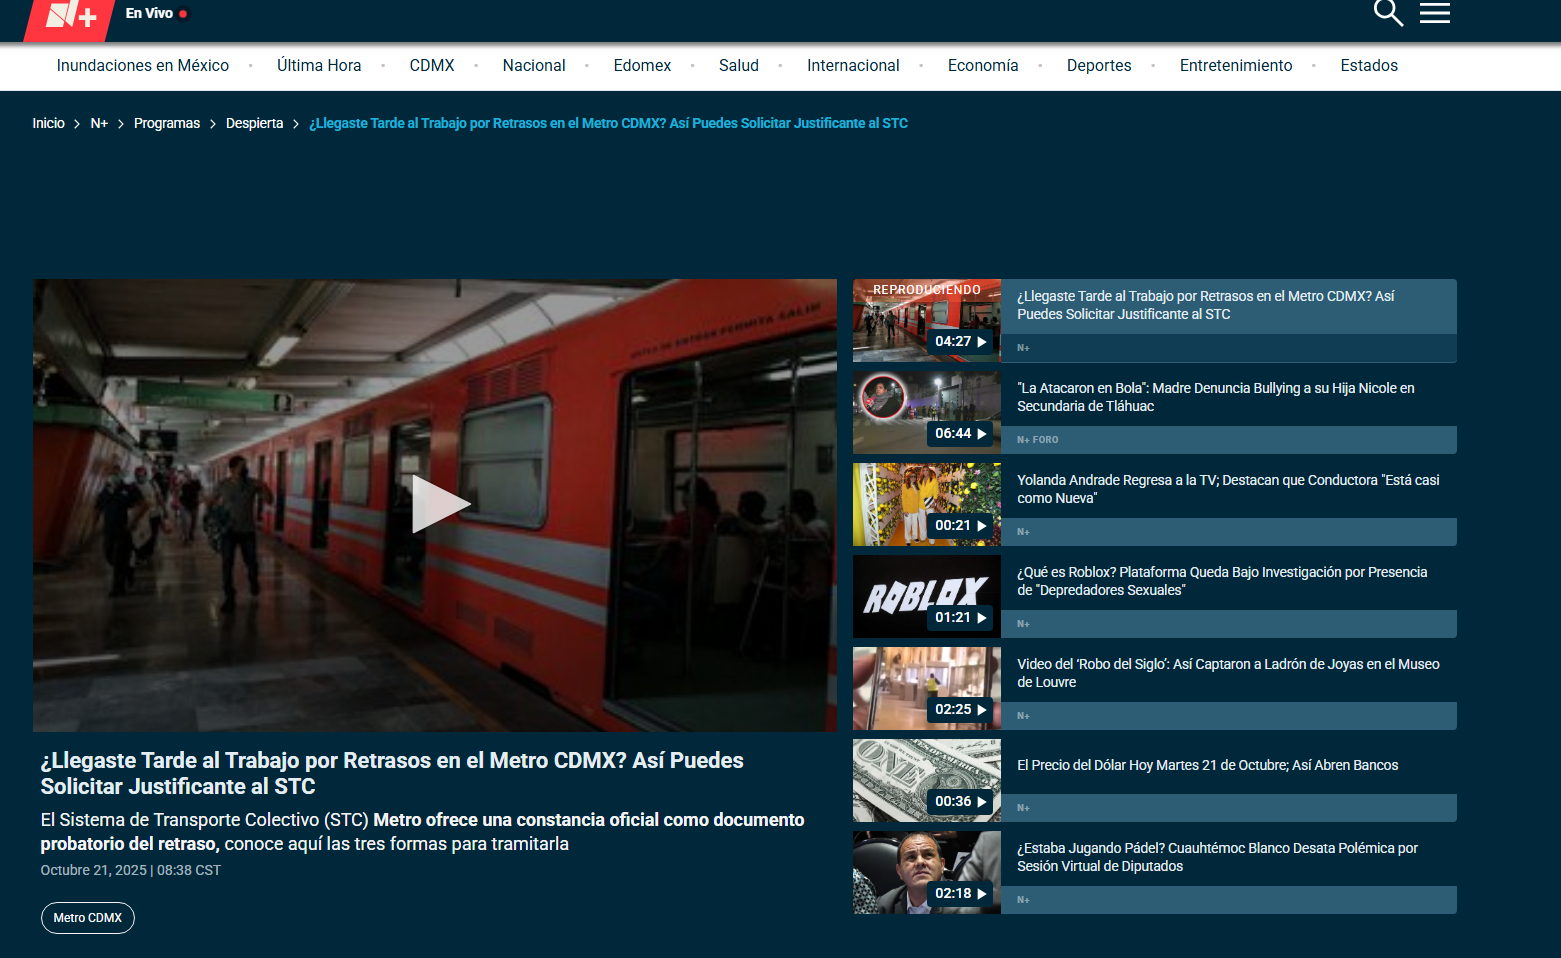Open the Edomex section
Viewport: 1561px width, 958px height.
[642, 65]
